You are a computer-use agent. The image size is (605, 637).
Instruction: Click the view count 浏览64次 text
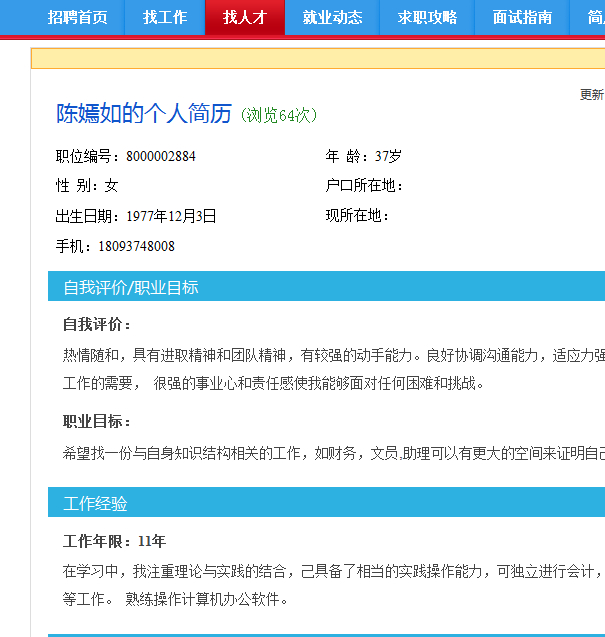pos(279,116)
